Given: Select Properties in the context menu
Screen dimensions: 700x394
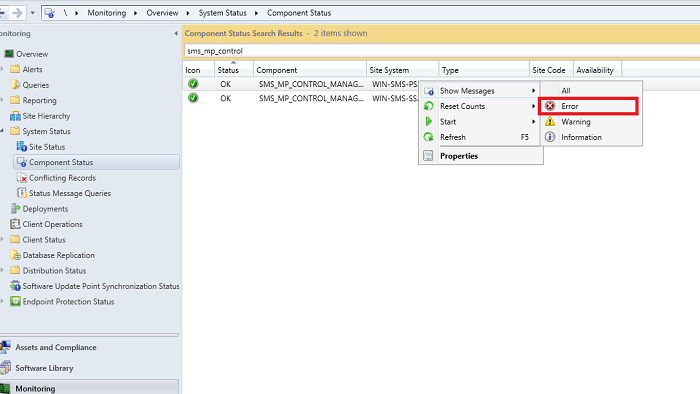Looking at the screenshot, I should [481, 156].
